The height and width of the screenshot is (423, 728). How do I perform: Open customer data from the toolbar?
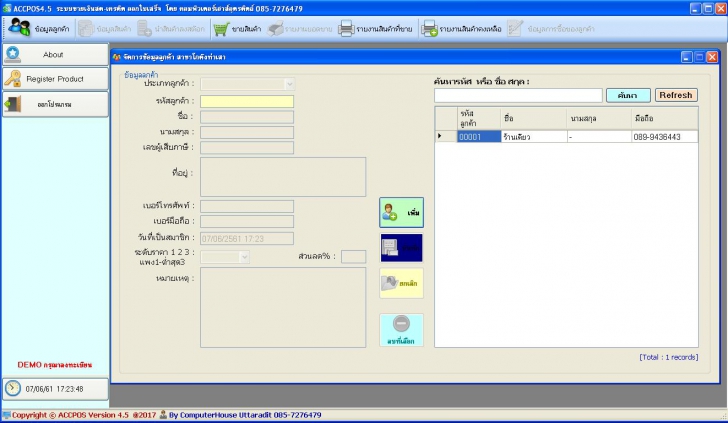[x=39, y=28]
